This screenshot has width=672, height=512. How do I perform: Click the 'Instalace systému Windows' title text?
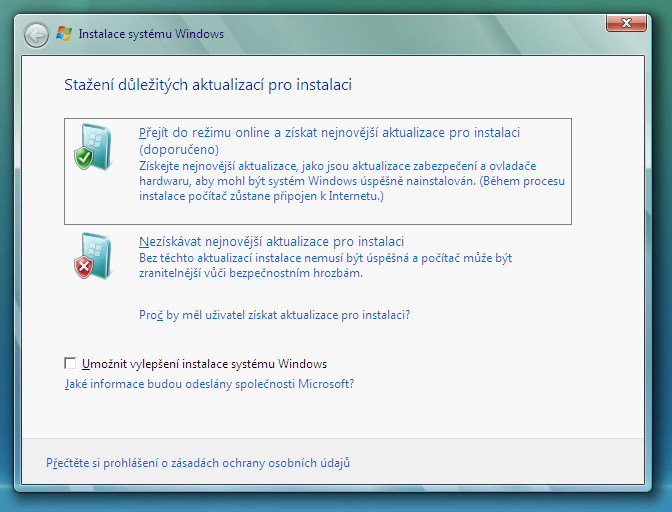pyautogui.click(x=151, y=34)
